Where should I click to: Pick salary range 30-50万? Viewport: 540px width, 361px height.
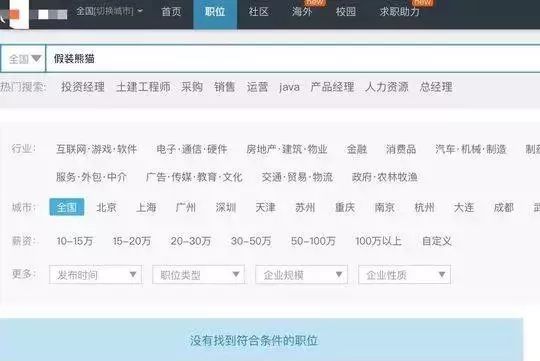(x=251, y=241)
